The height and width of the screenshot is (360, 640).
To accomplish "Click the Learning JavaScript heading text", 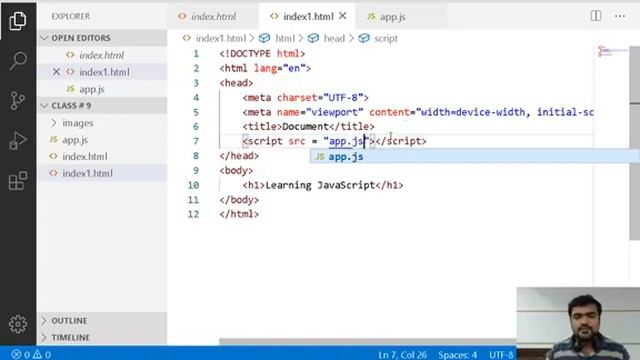I will click(x=320, y=185).
